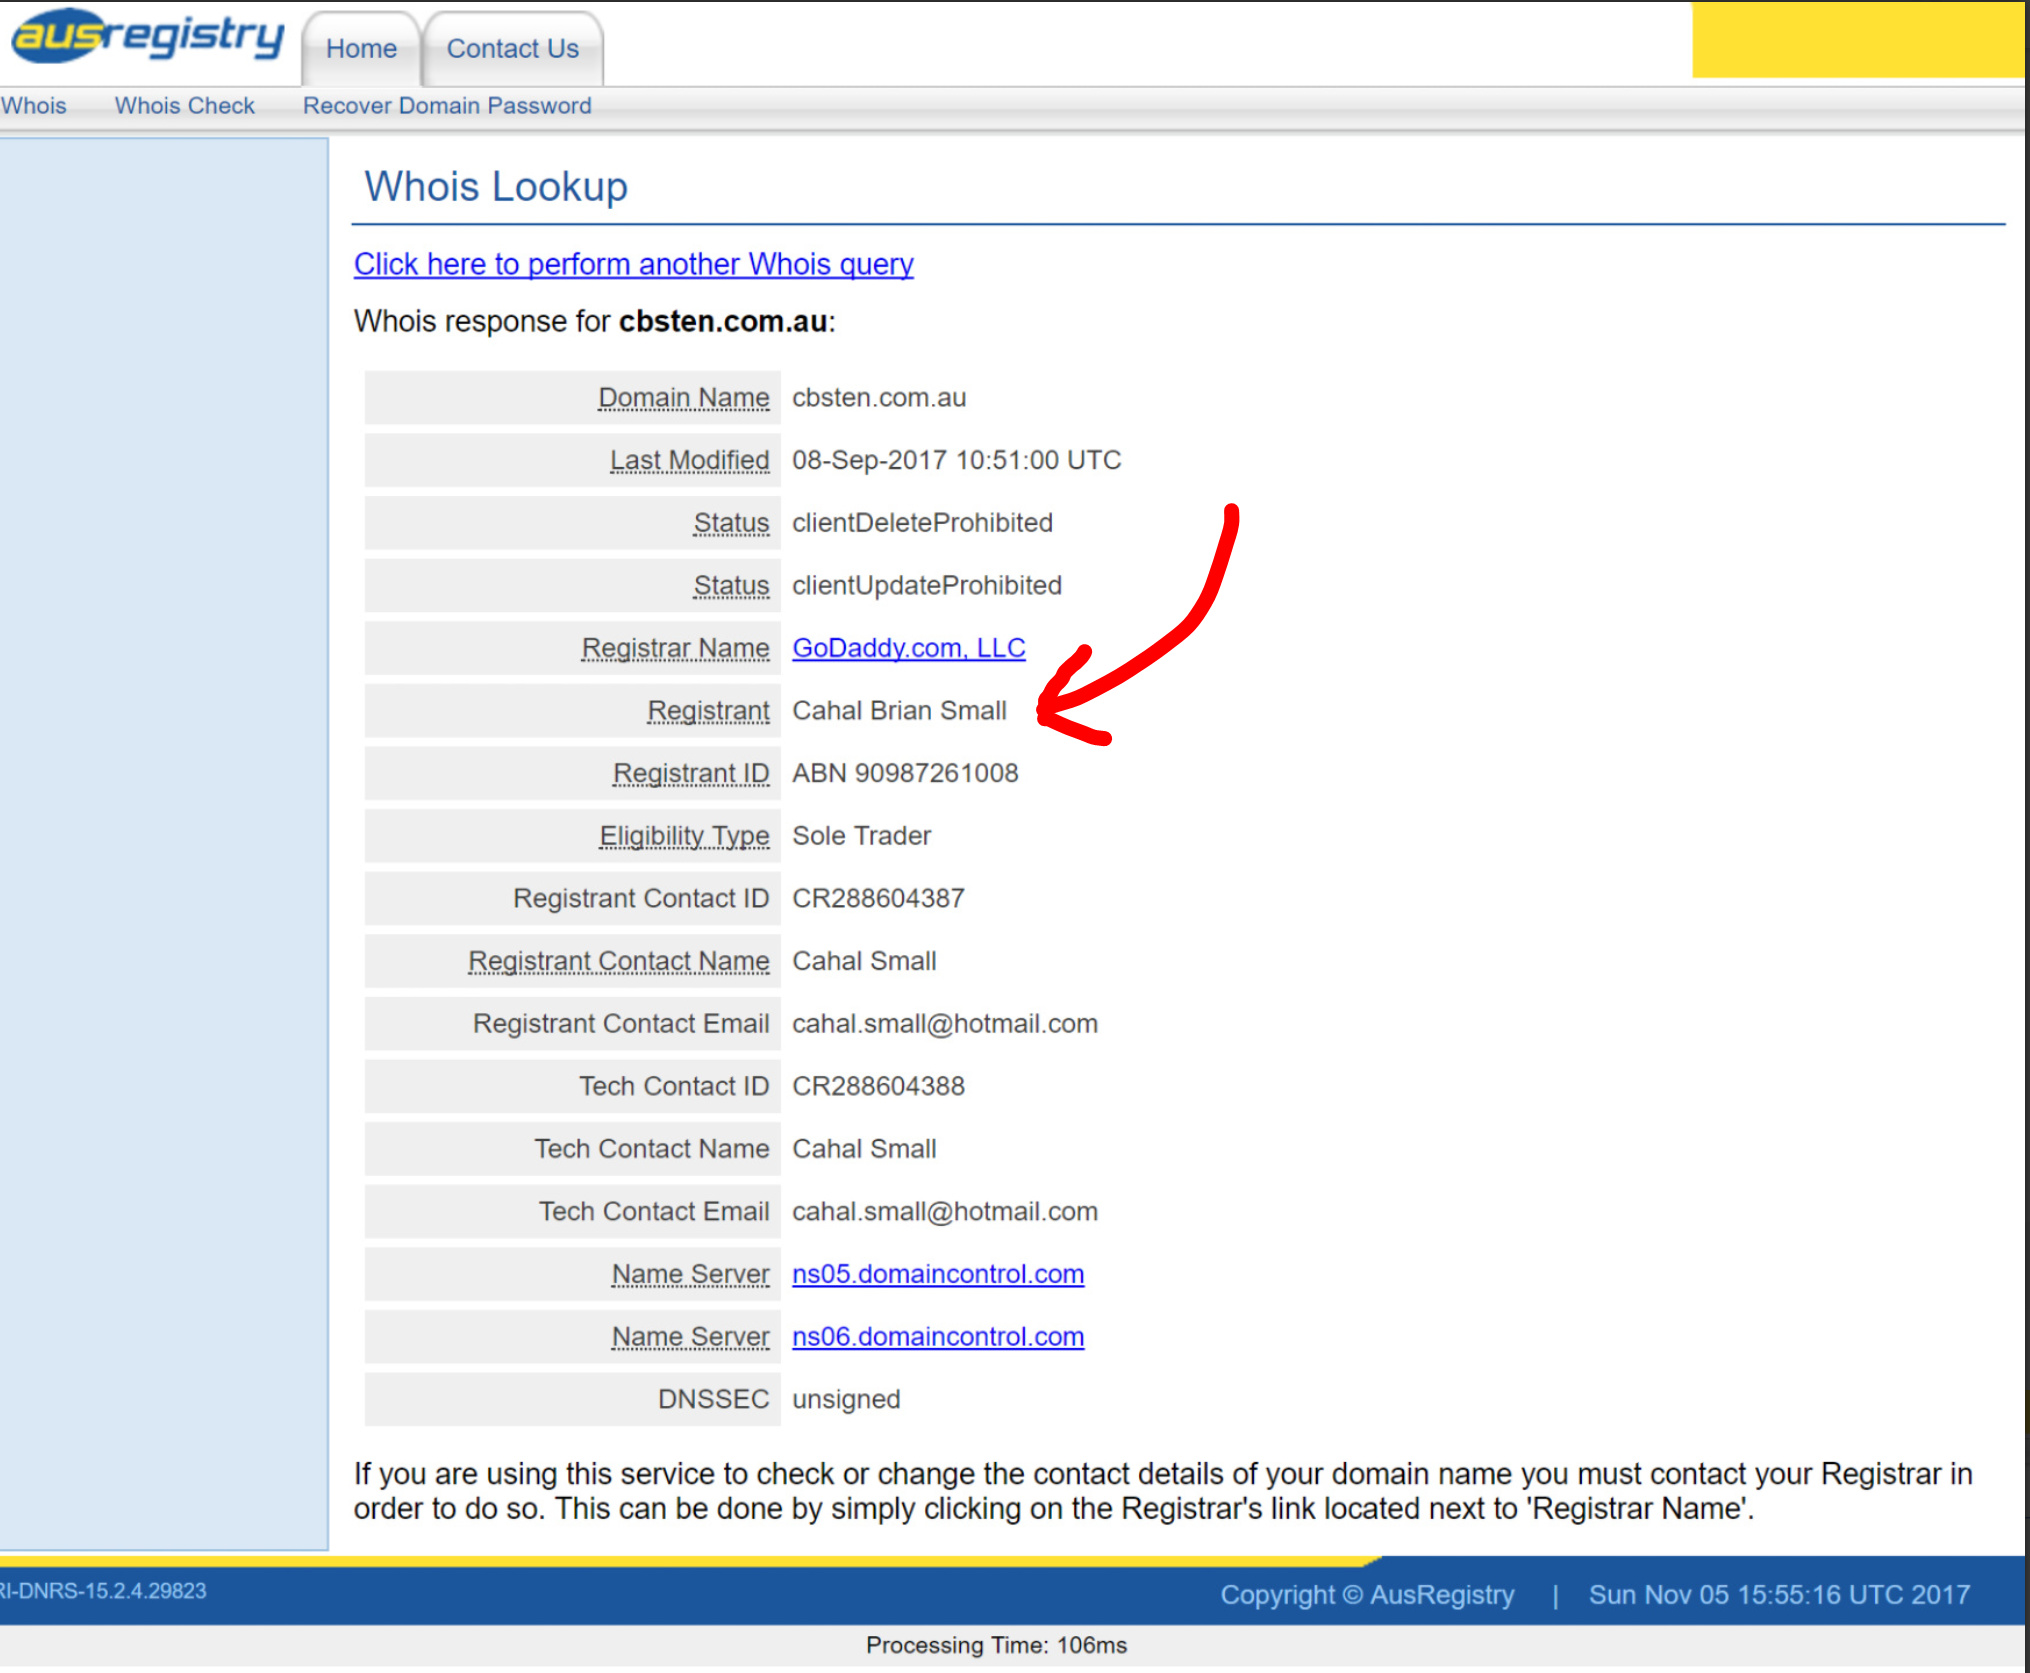The image size is (2030, 1673).
Task: Click the Registrant ID field label
Action: coord(690,773)
